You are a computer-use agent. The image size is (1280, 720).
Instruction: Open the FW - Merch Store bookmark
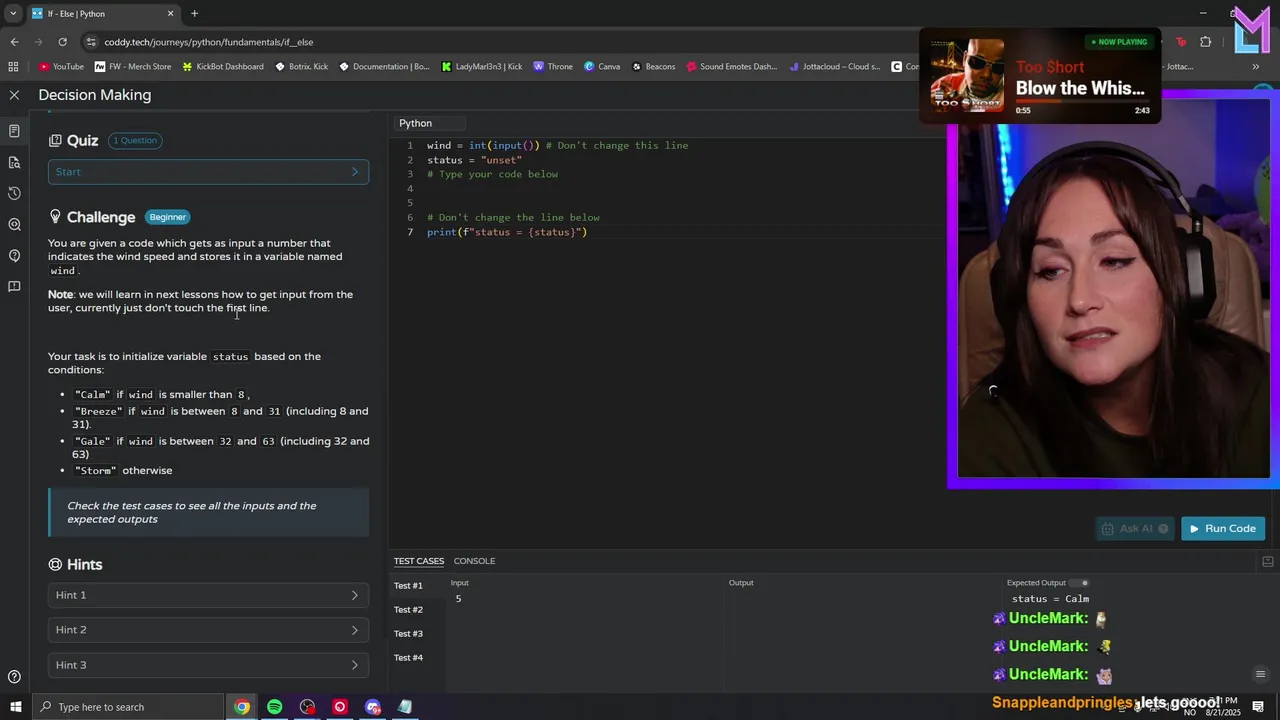click(x=133, y=67)
